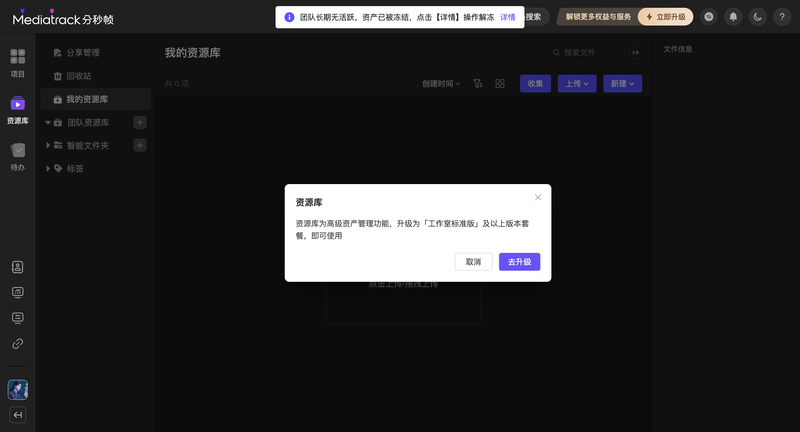Open the filter funnel icon

[x=478, y=84]
